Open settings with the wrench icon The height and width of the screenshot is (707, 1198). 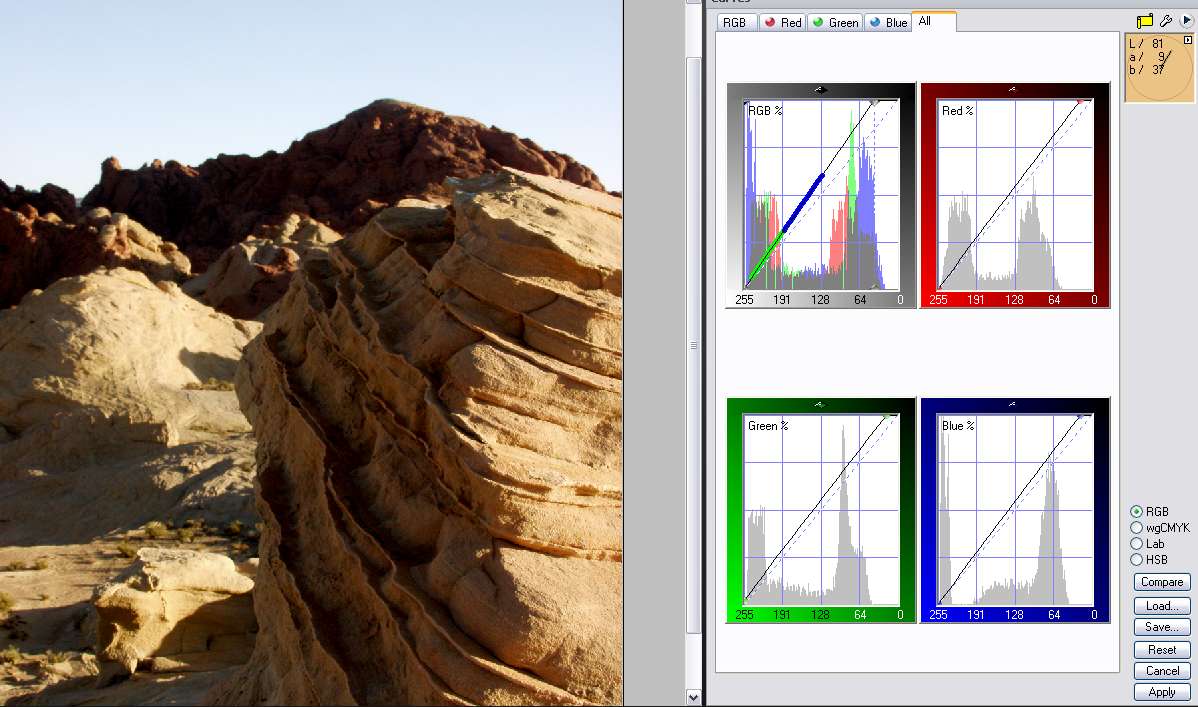1166,21
